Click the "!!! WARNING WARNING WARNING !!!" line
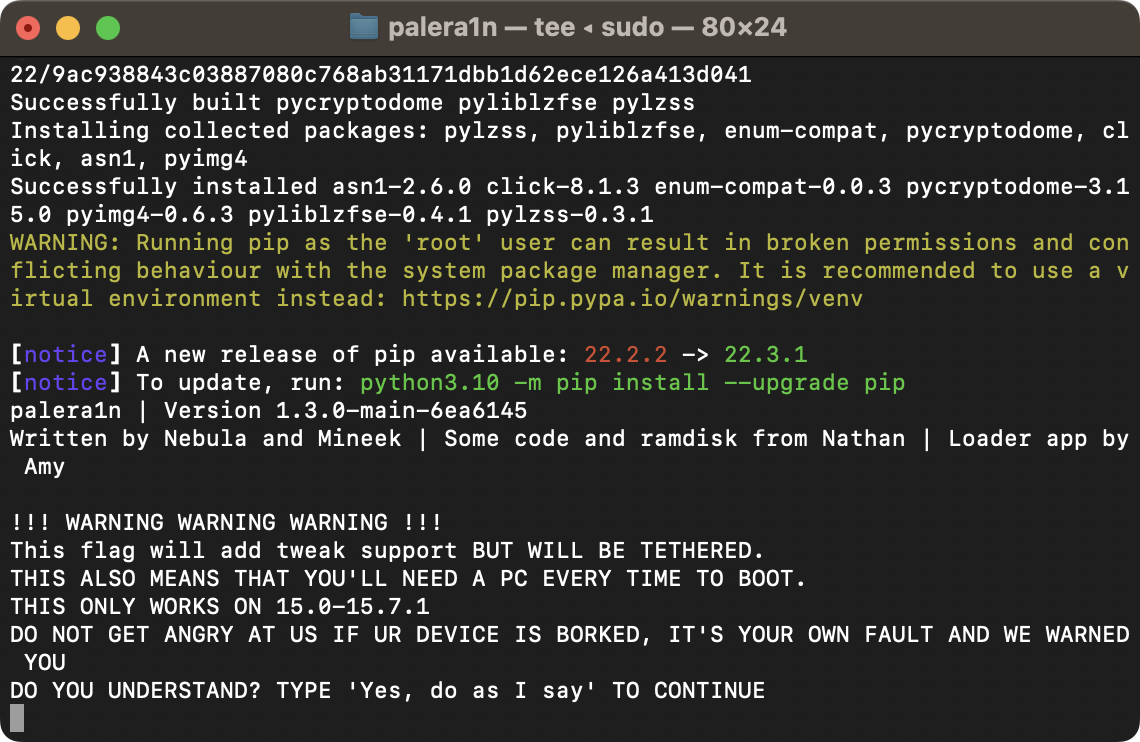1140x742 pixels. [226, 522]
